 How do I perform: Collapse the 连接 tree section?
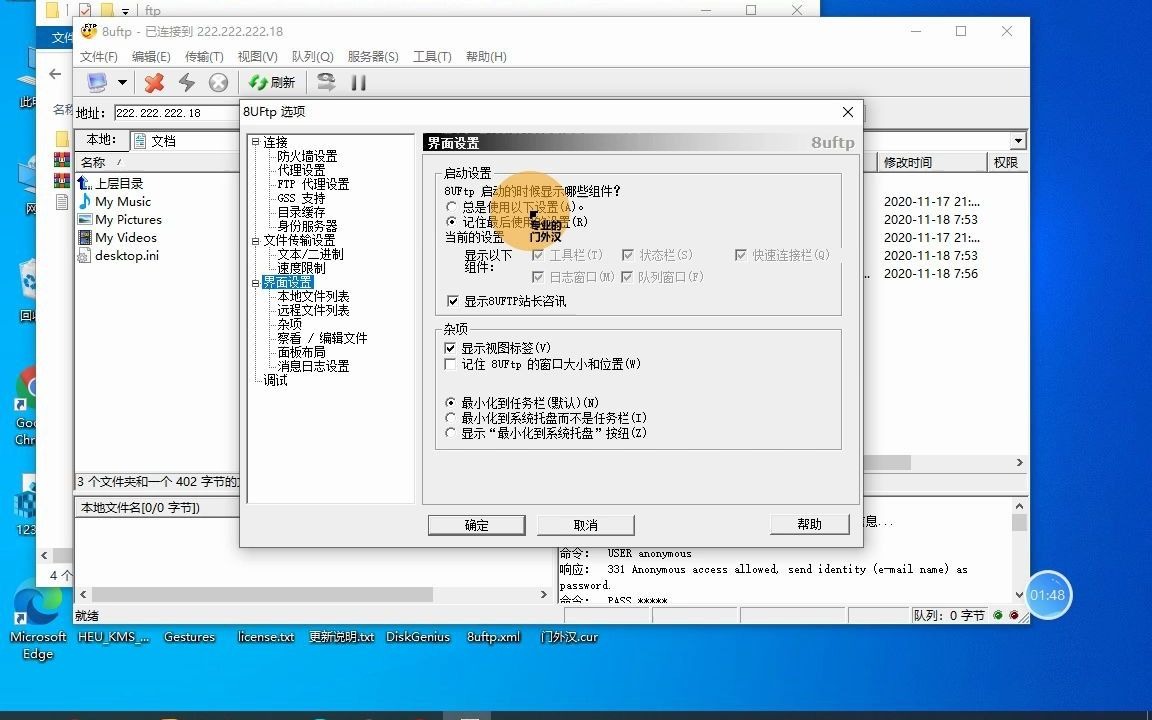tap(255, 141)
